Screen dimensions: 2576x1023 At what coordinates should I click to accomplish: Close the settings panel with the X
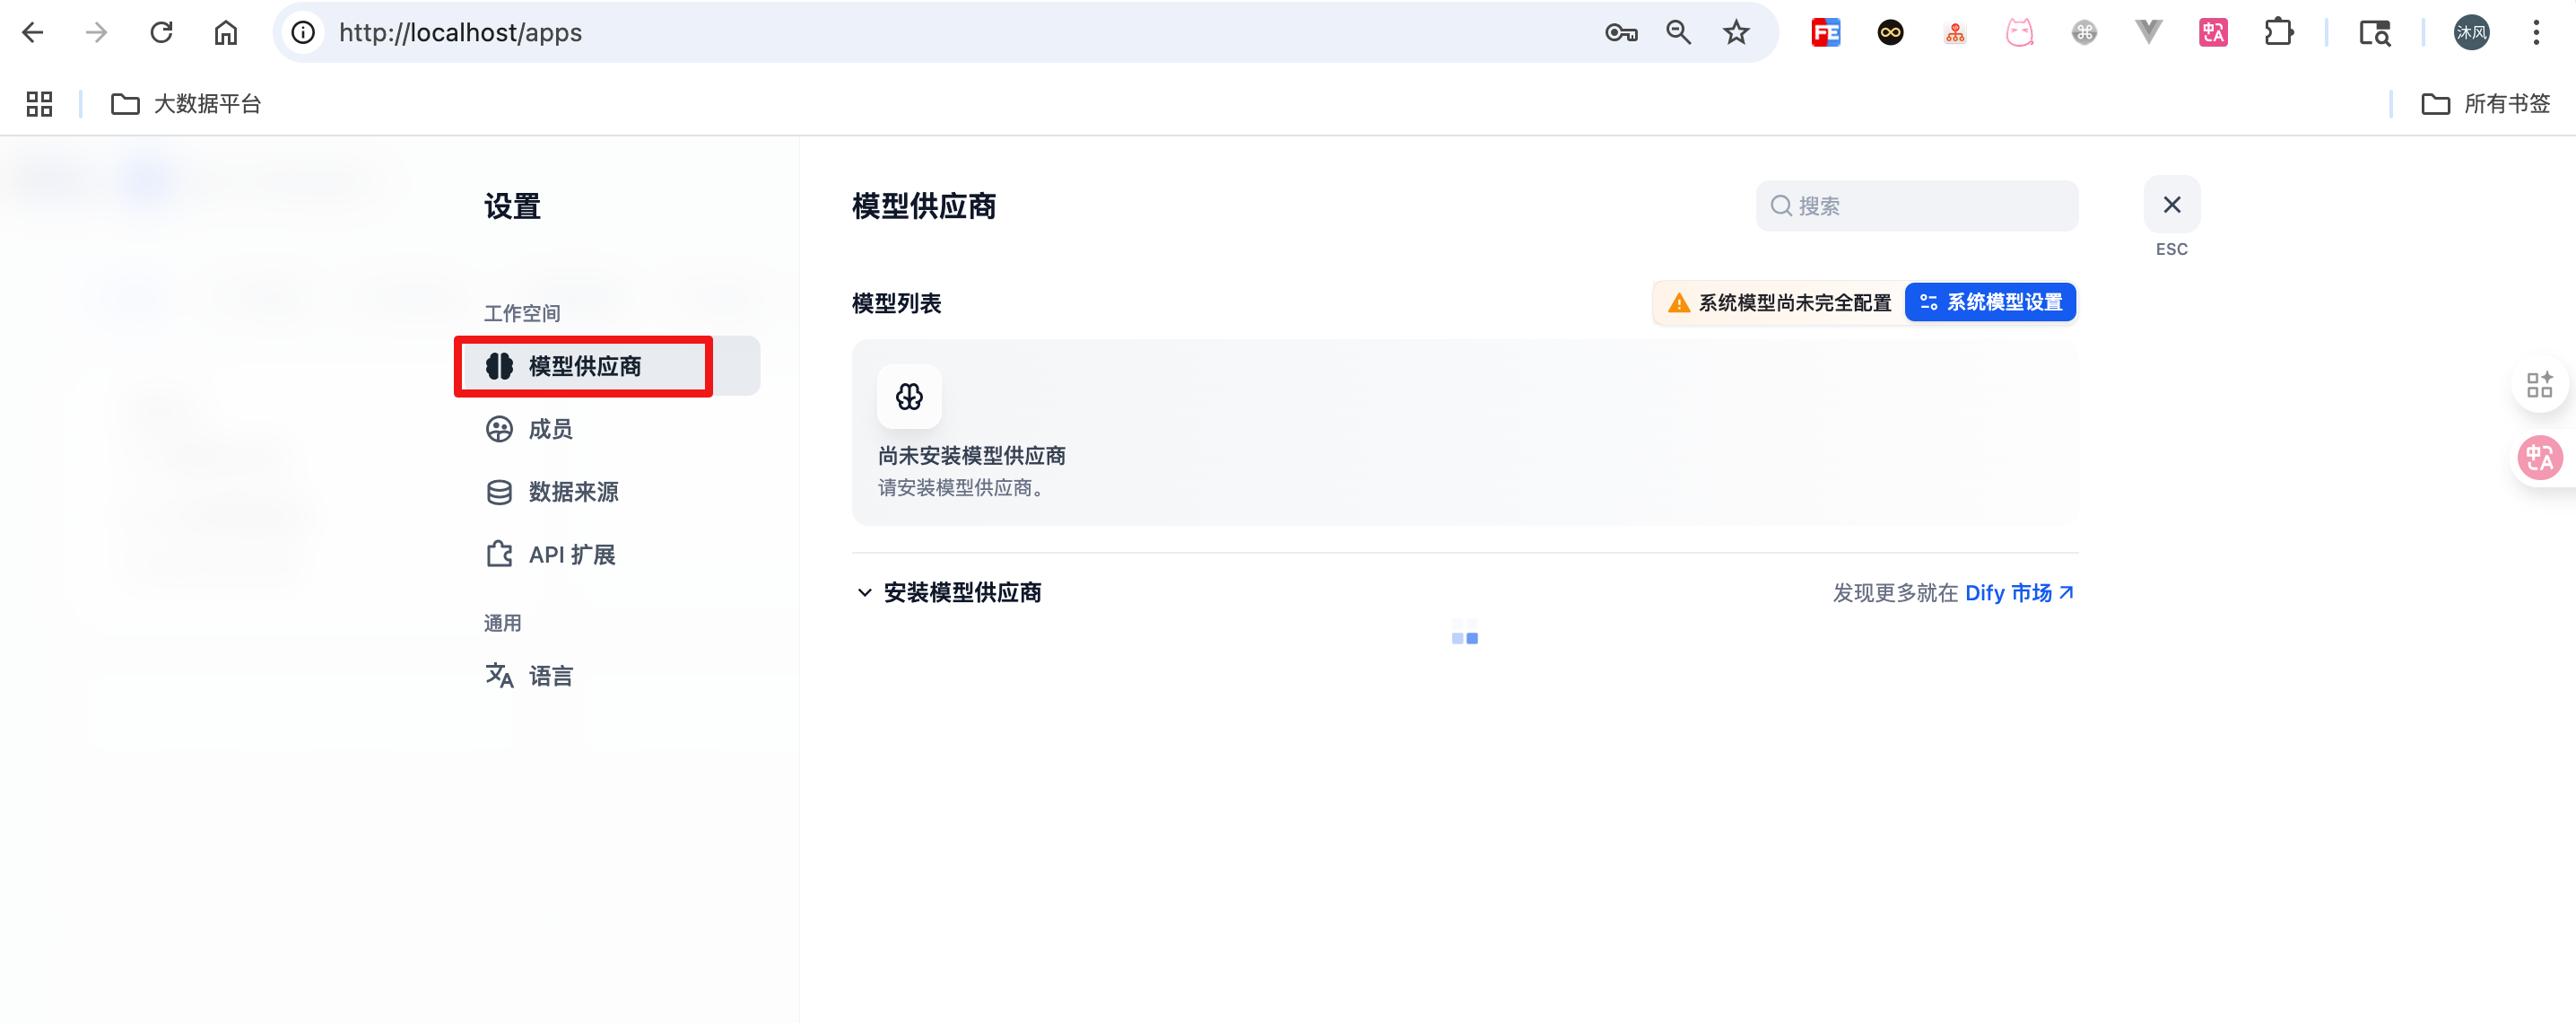point(2171,204)
